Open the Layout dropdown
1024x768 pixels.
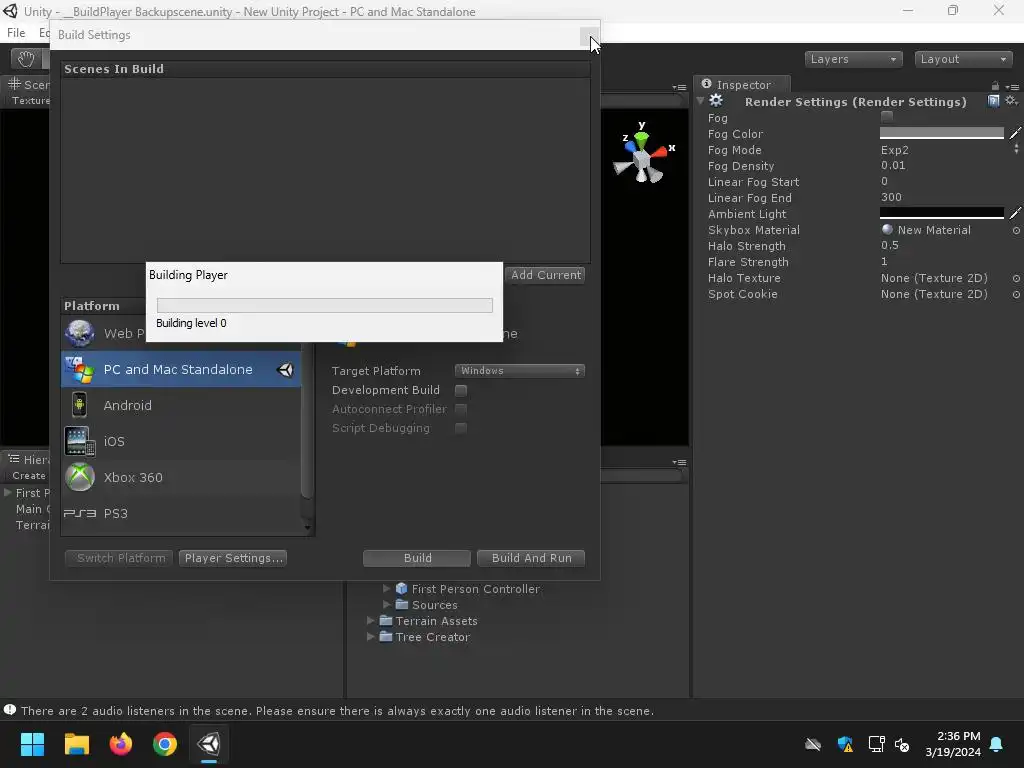(963, 59)
